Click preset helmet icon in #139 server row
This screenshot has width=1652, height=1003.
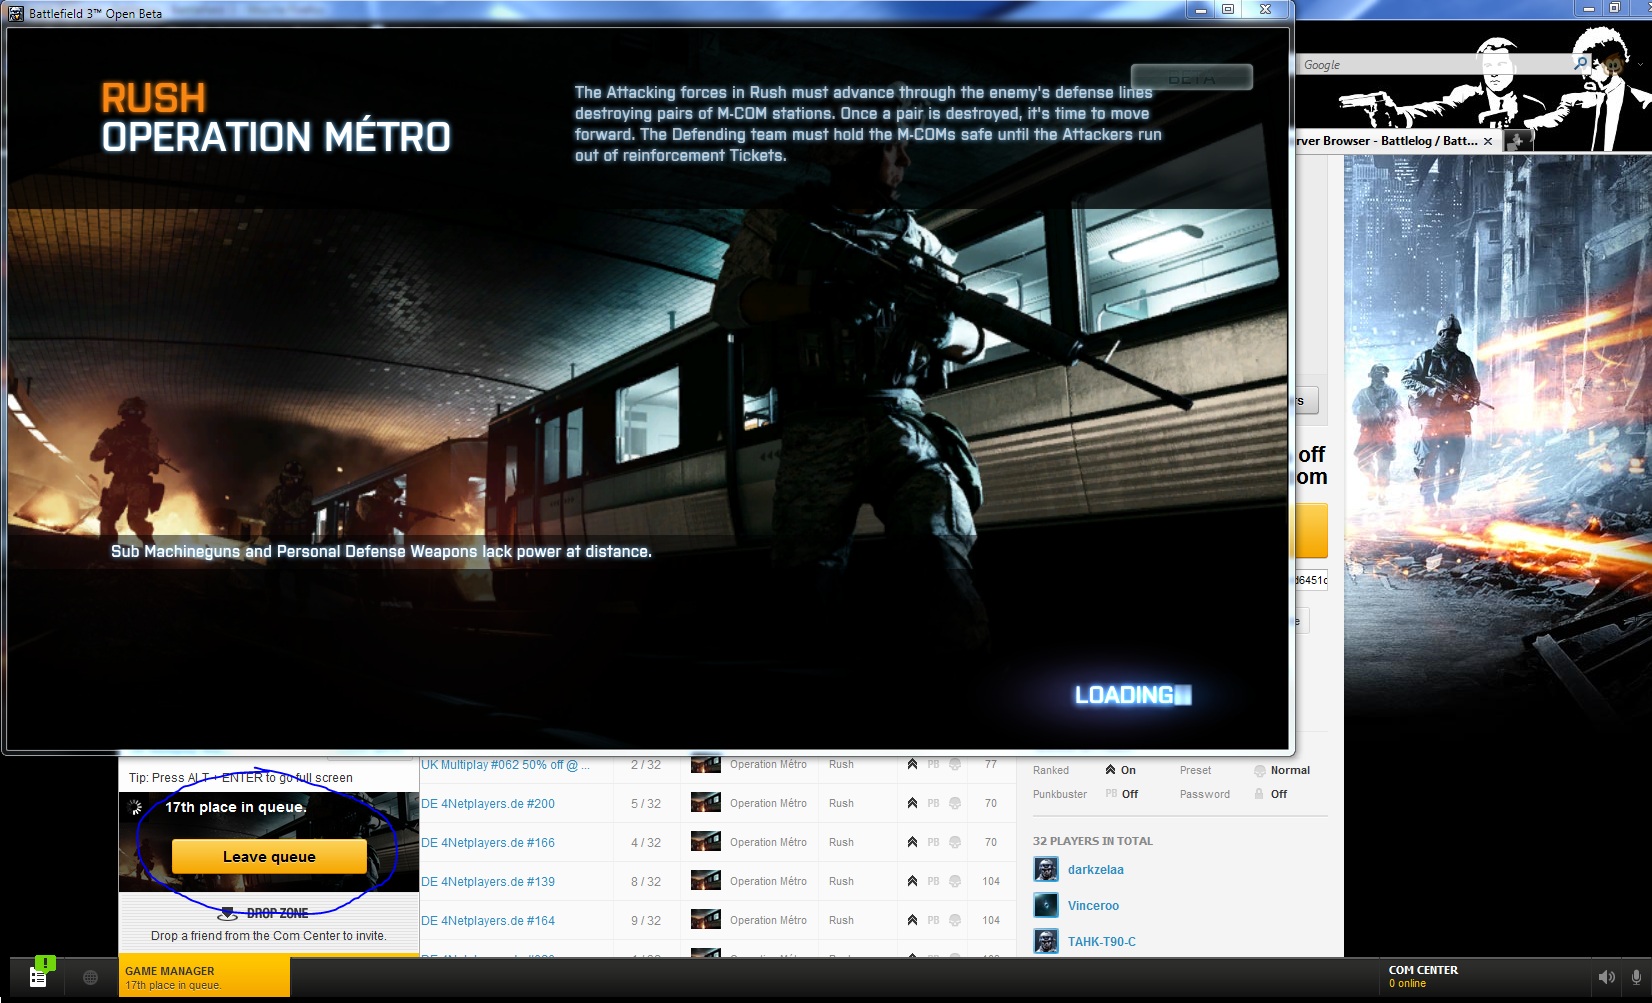955,881
